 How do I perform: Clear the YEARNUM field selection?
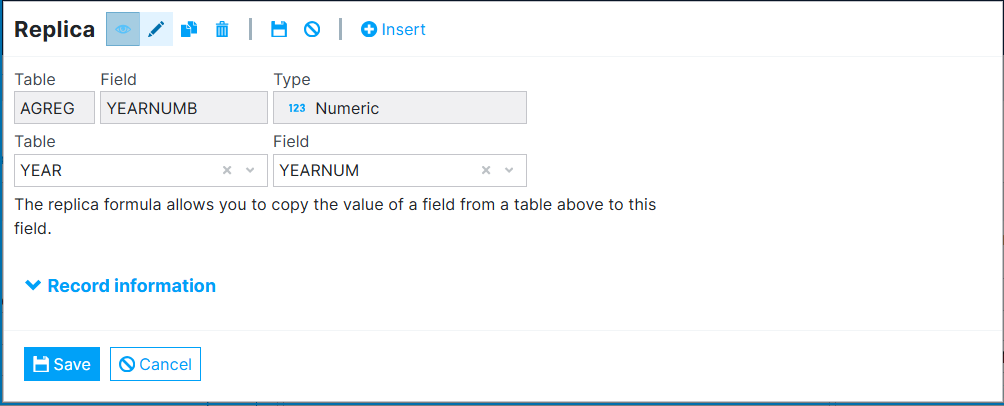click(486, 170)
